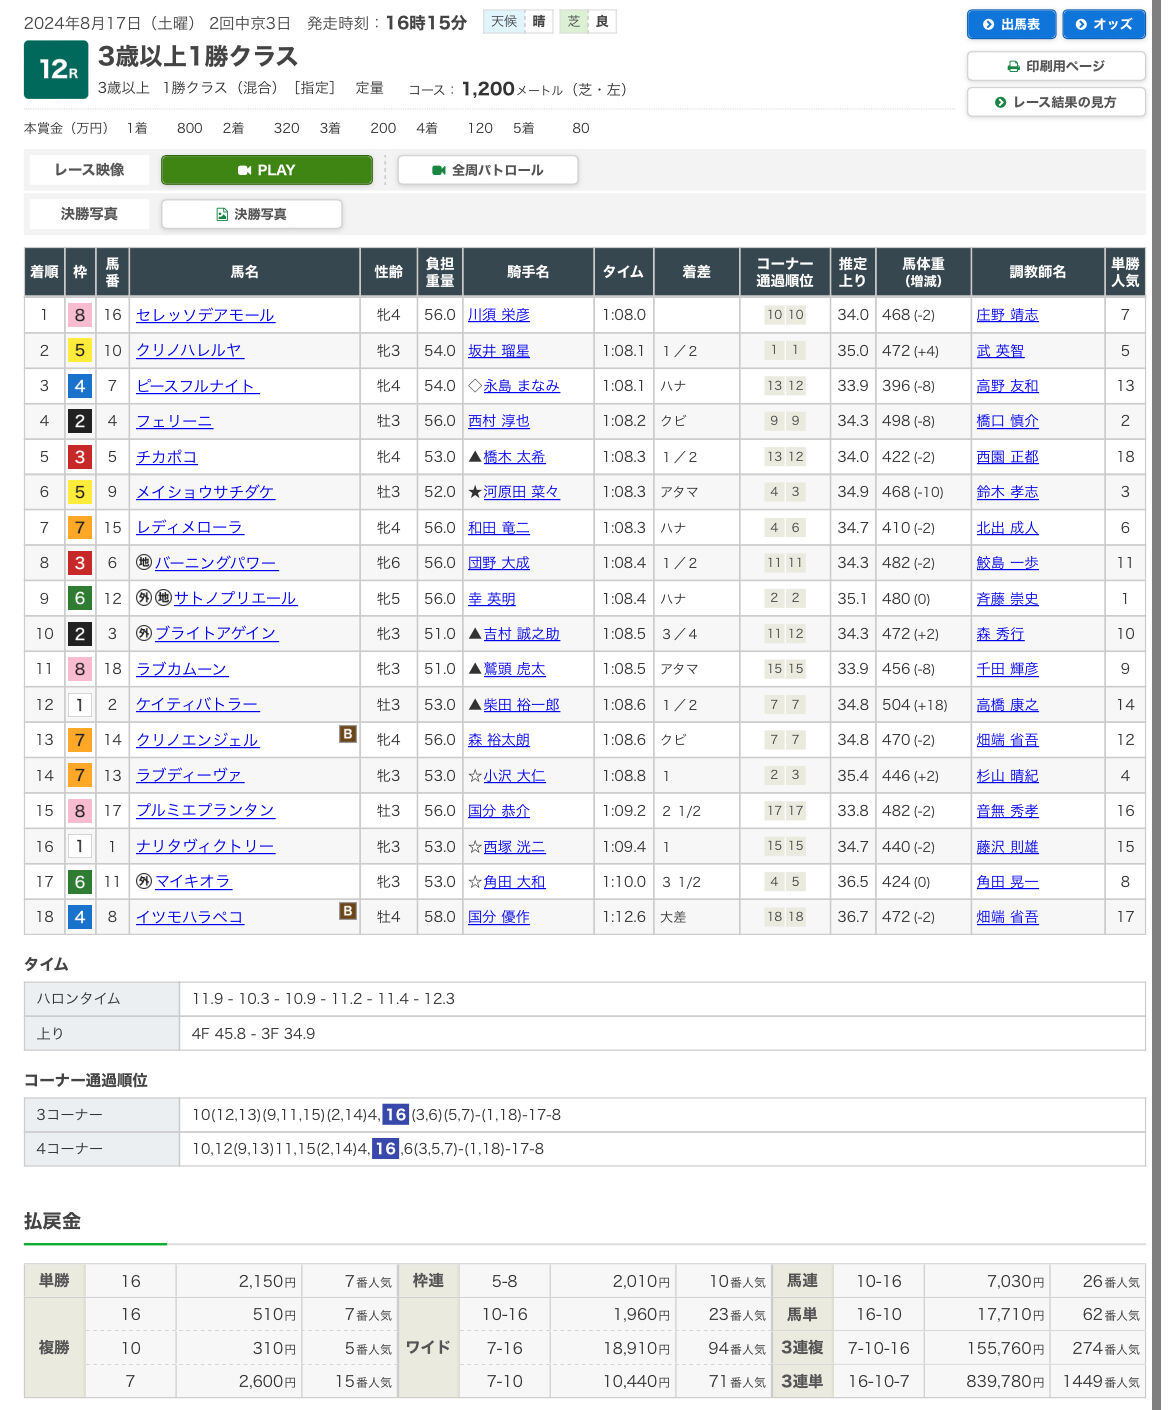Open jockey 鷲頭 虎太
1170x1410 pixels.
click(514, 669)
